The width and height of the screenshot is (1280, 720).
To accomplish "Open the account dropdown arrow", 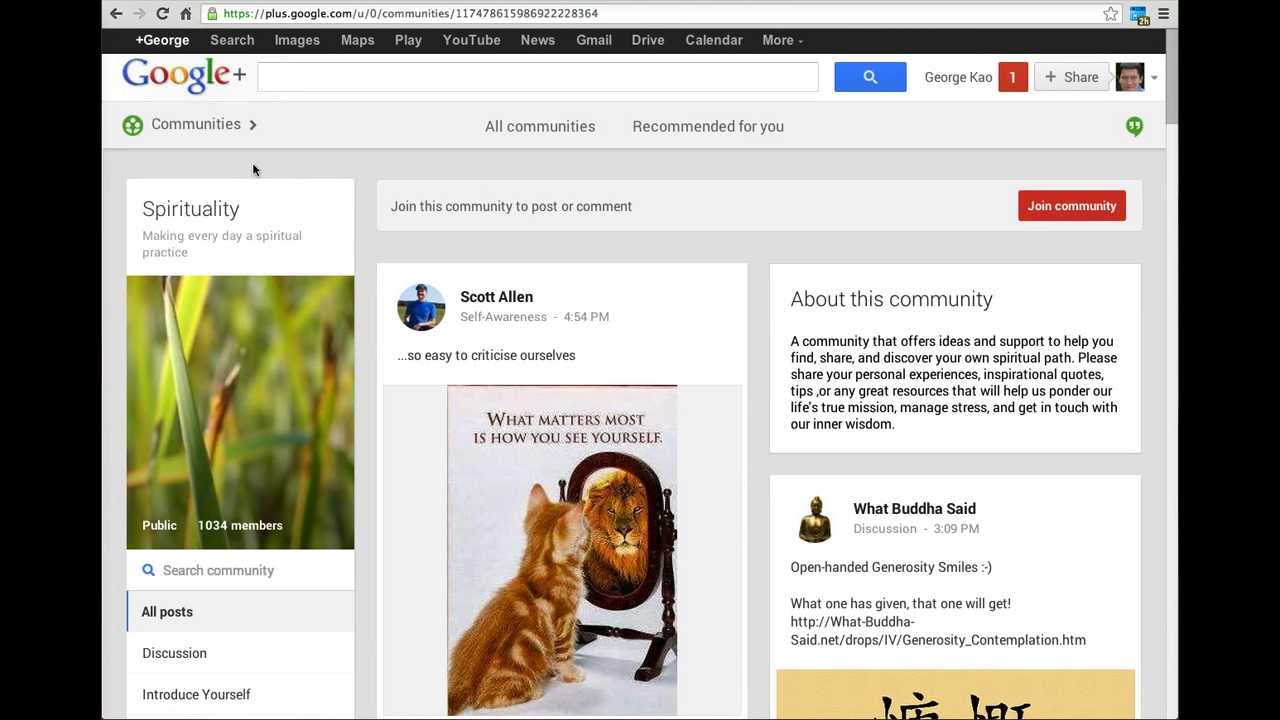I will click(x=1154, y=78).
